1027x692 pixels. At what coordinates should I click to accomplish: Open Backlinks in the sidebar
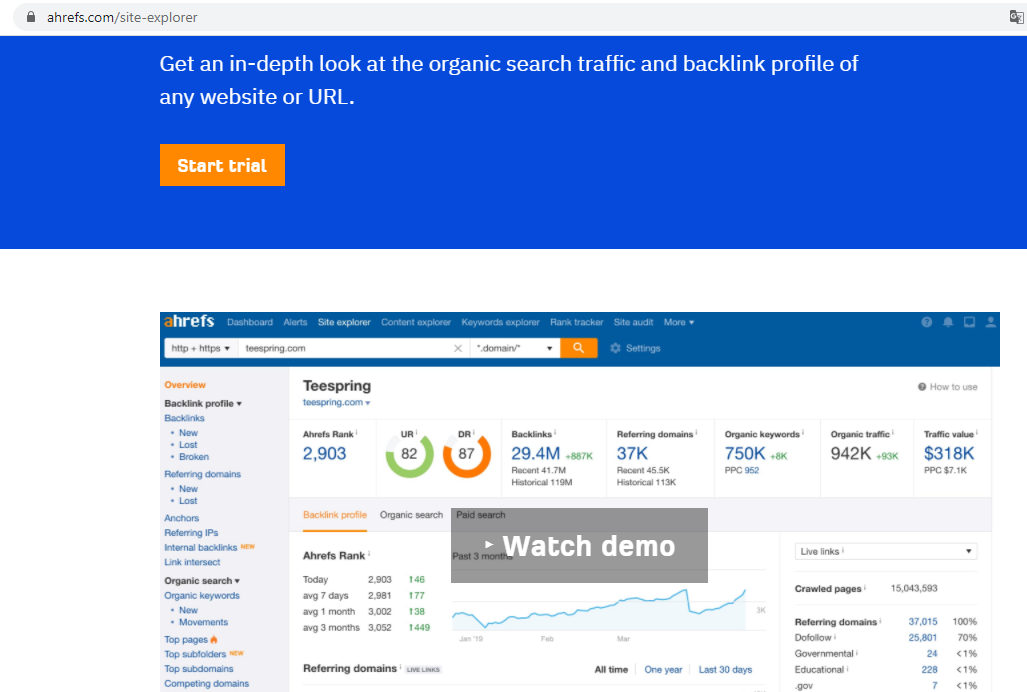point(184,418)
